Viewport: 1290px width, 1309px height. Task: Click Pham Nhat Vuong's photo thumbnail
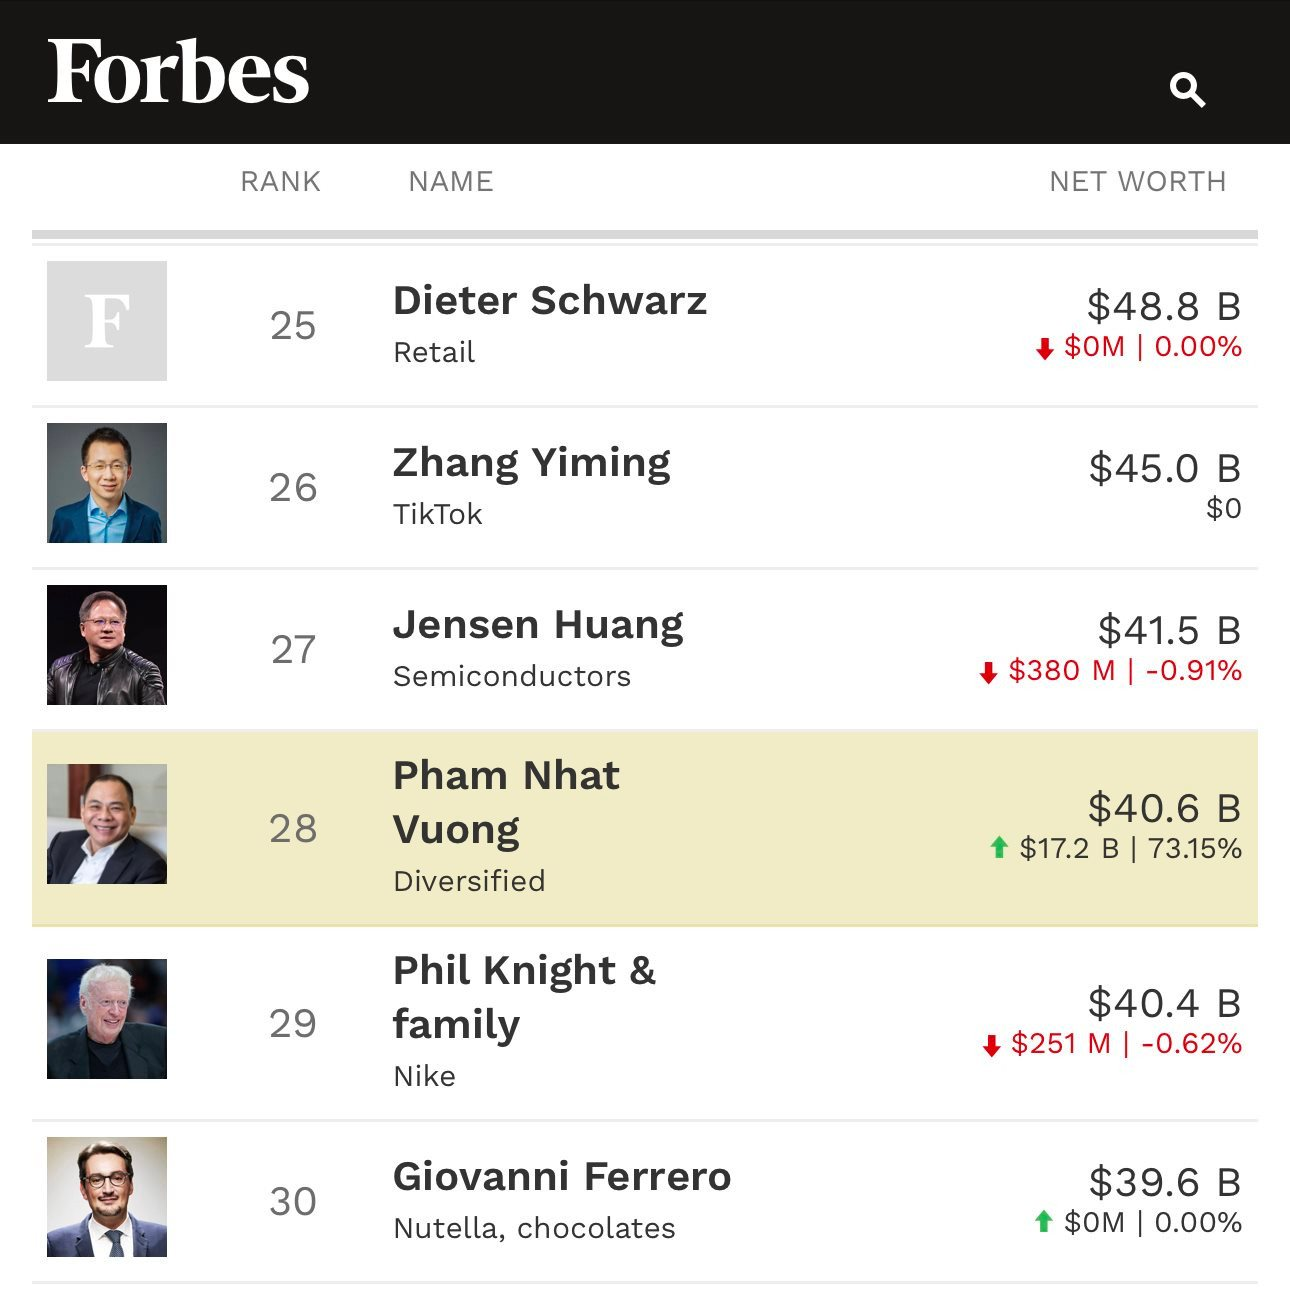pyautogui.click(x=107, y=824)
